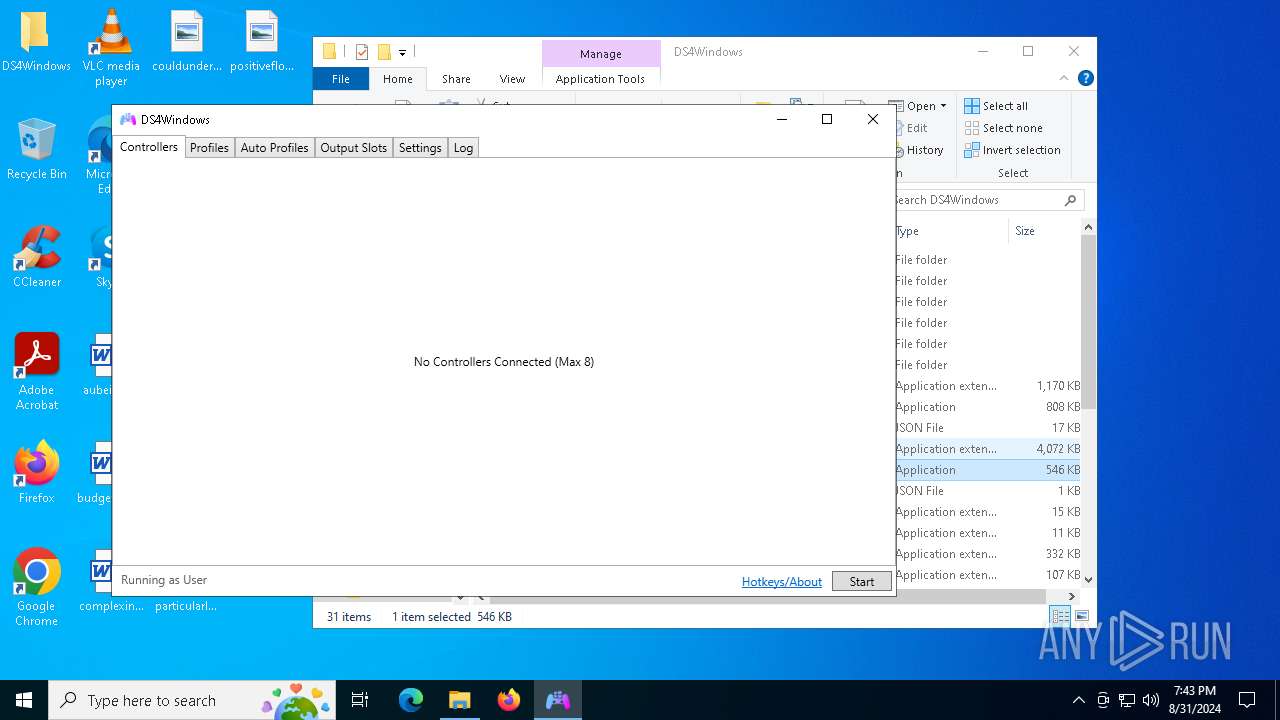Click Explorer quick access Properties checkmark icon
This screenshot has height=720, width=1280.
(362, 52)
